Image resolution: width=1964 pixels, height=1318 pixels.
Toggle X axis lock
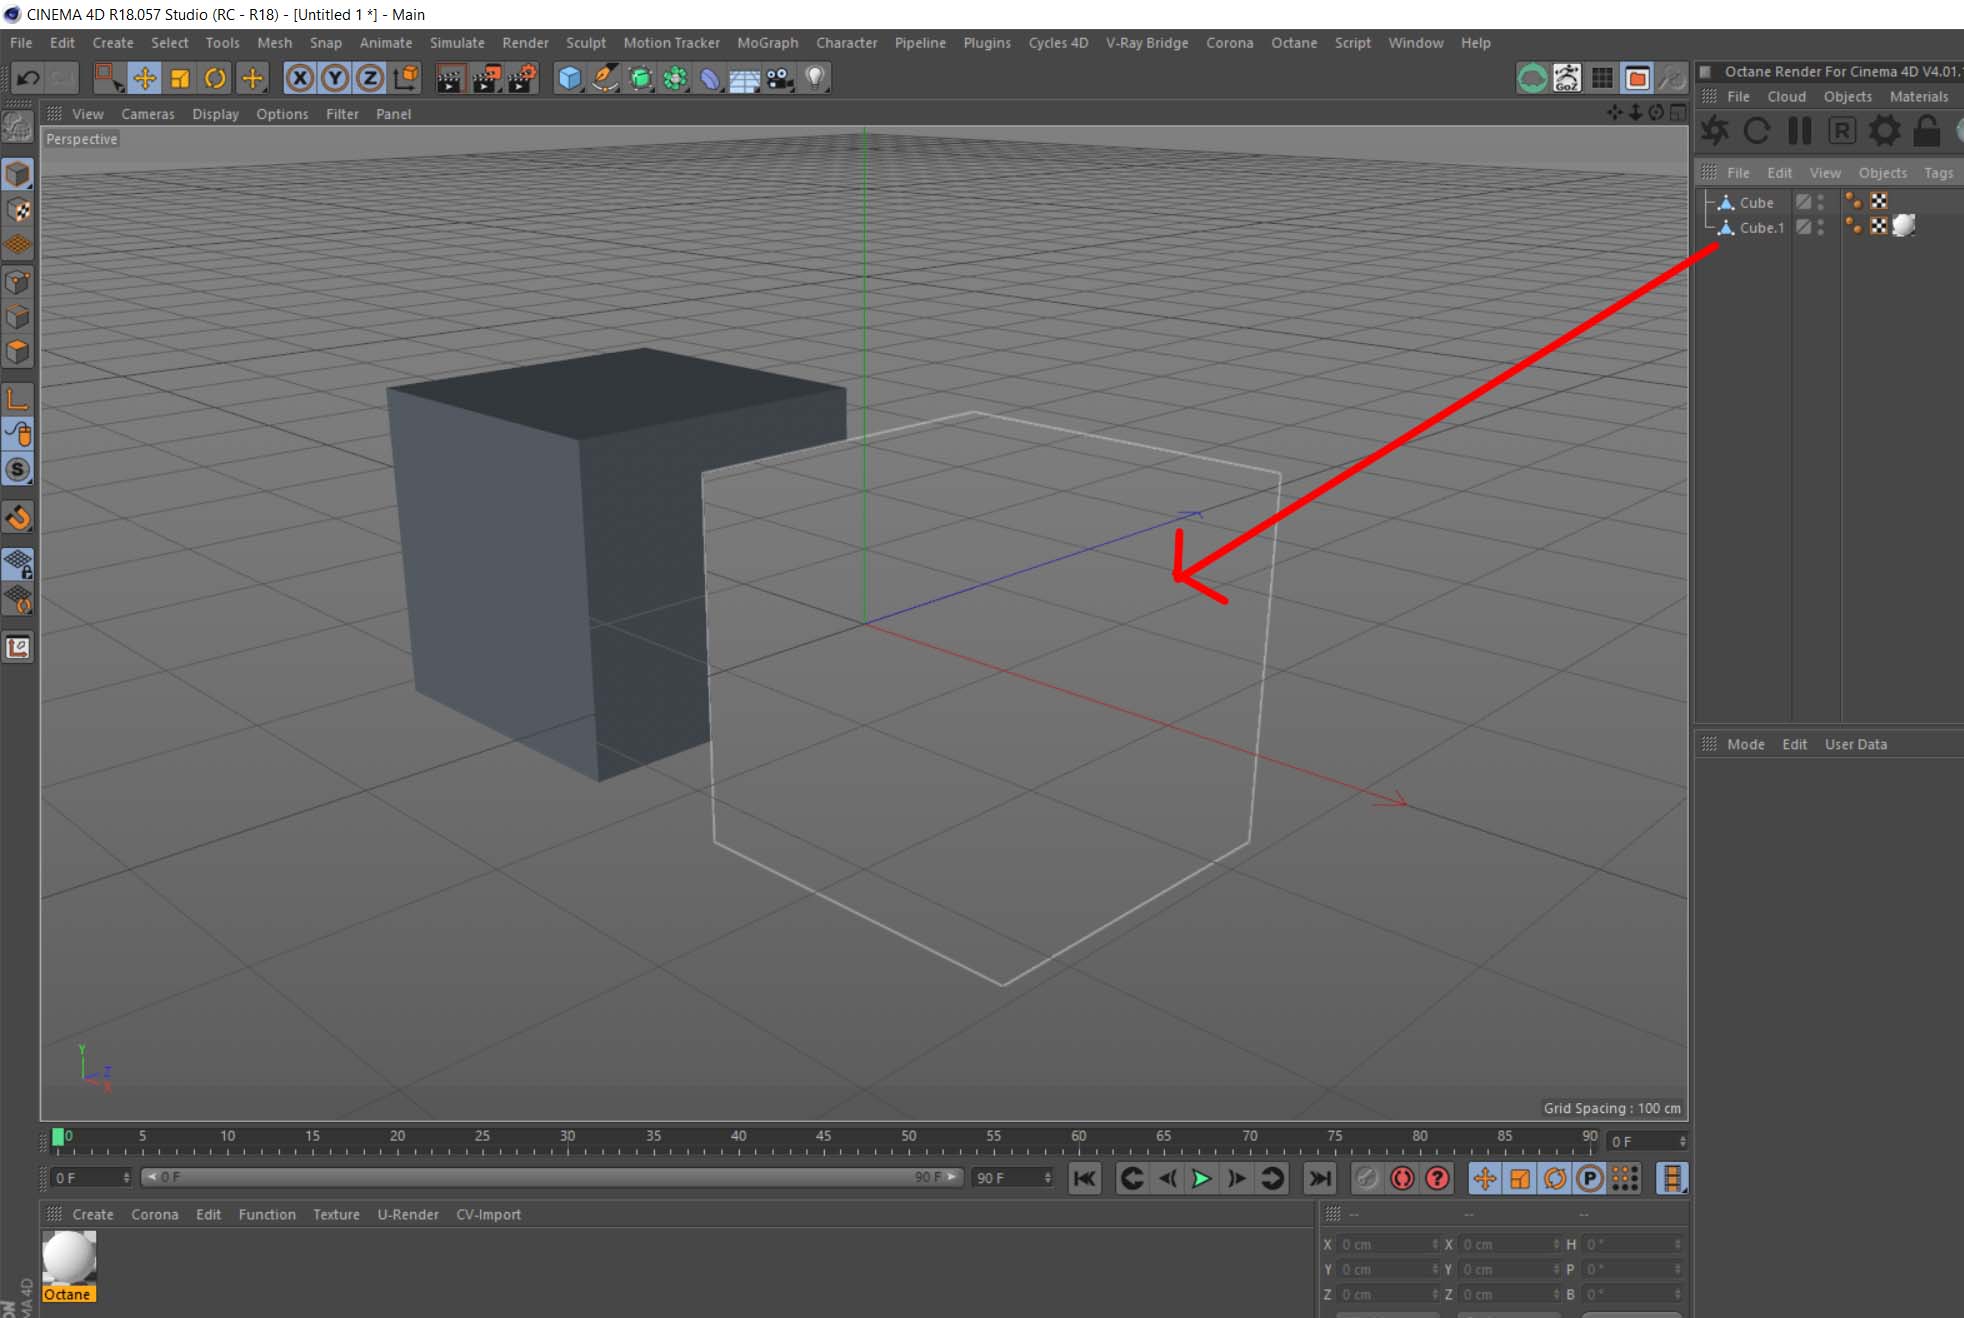(x=299, y=78)
